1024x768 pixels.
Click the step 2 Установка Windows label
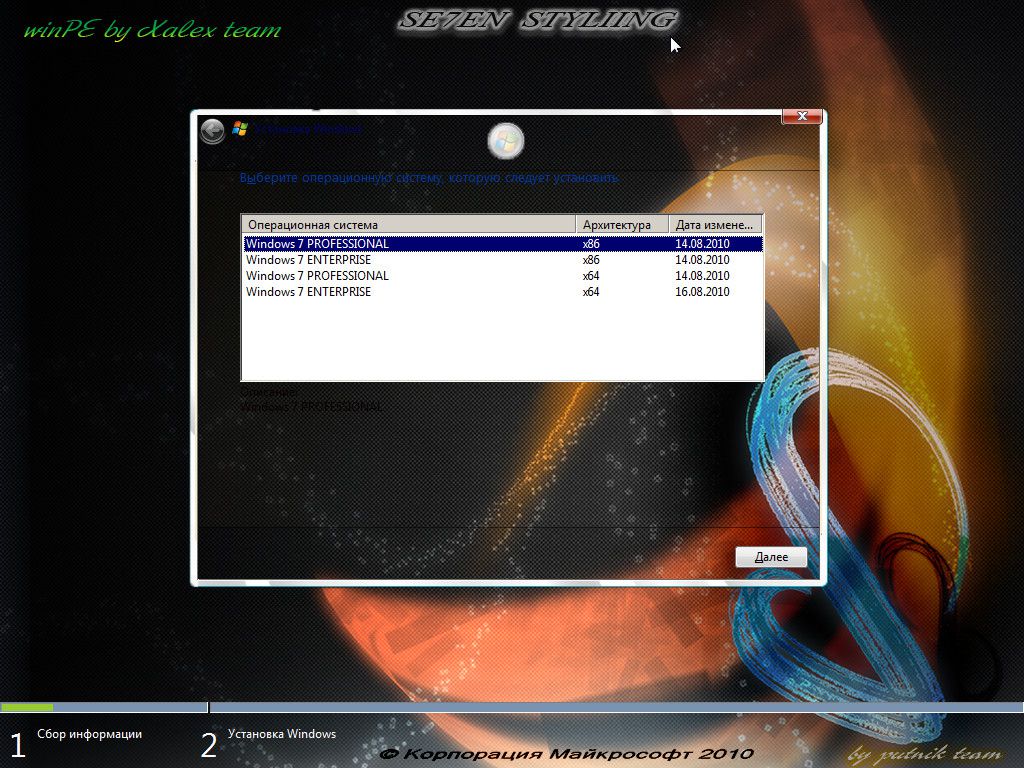[x=282, y=734]
